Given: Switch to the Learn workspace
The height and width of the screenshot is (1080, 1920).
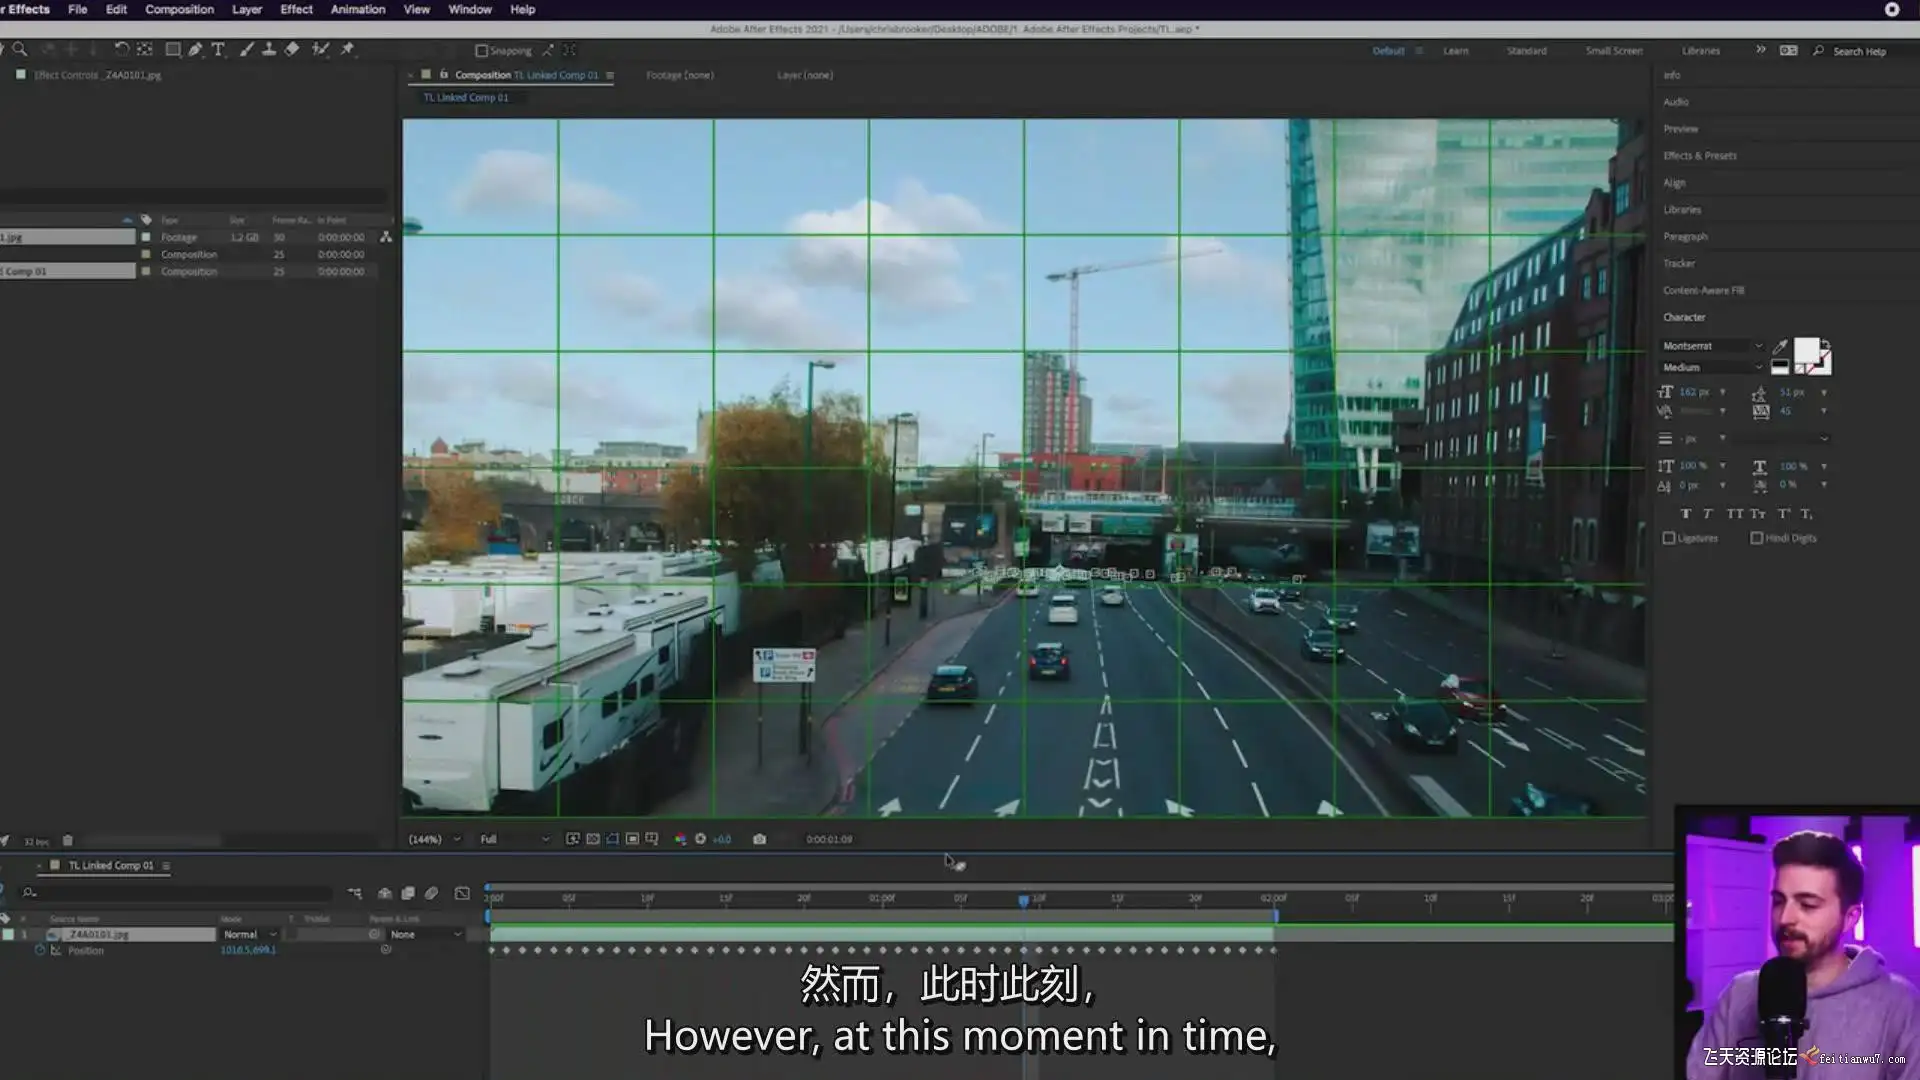Looking at the screenshot, I should tap(1456, 51).
